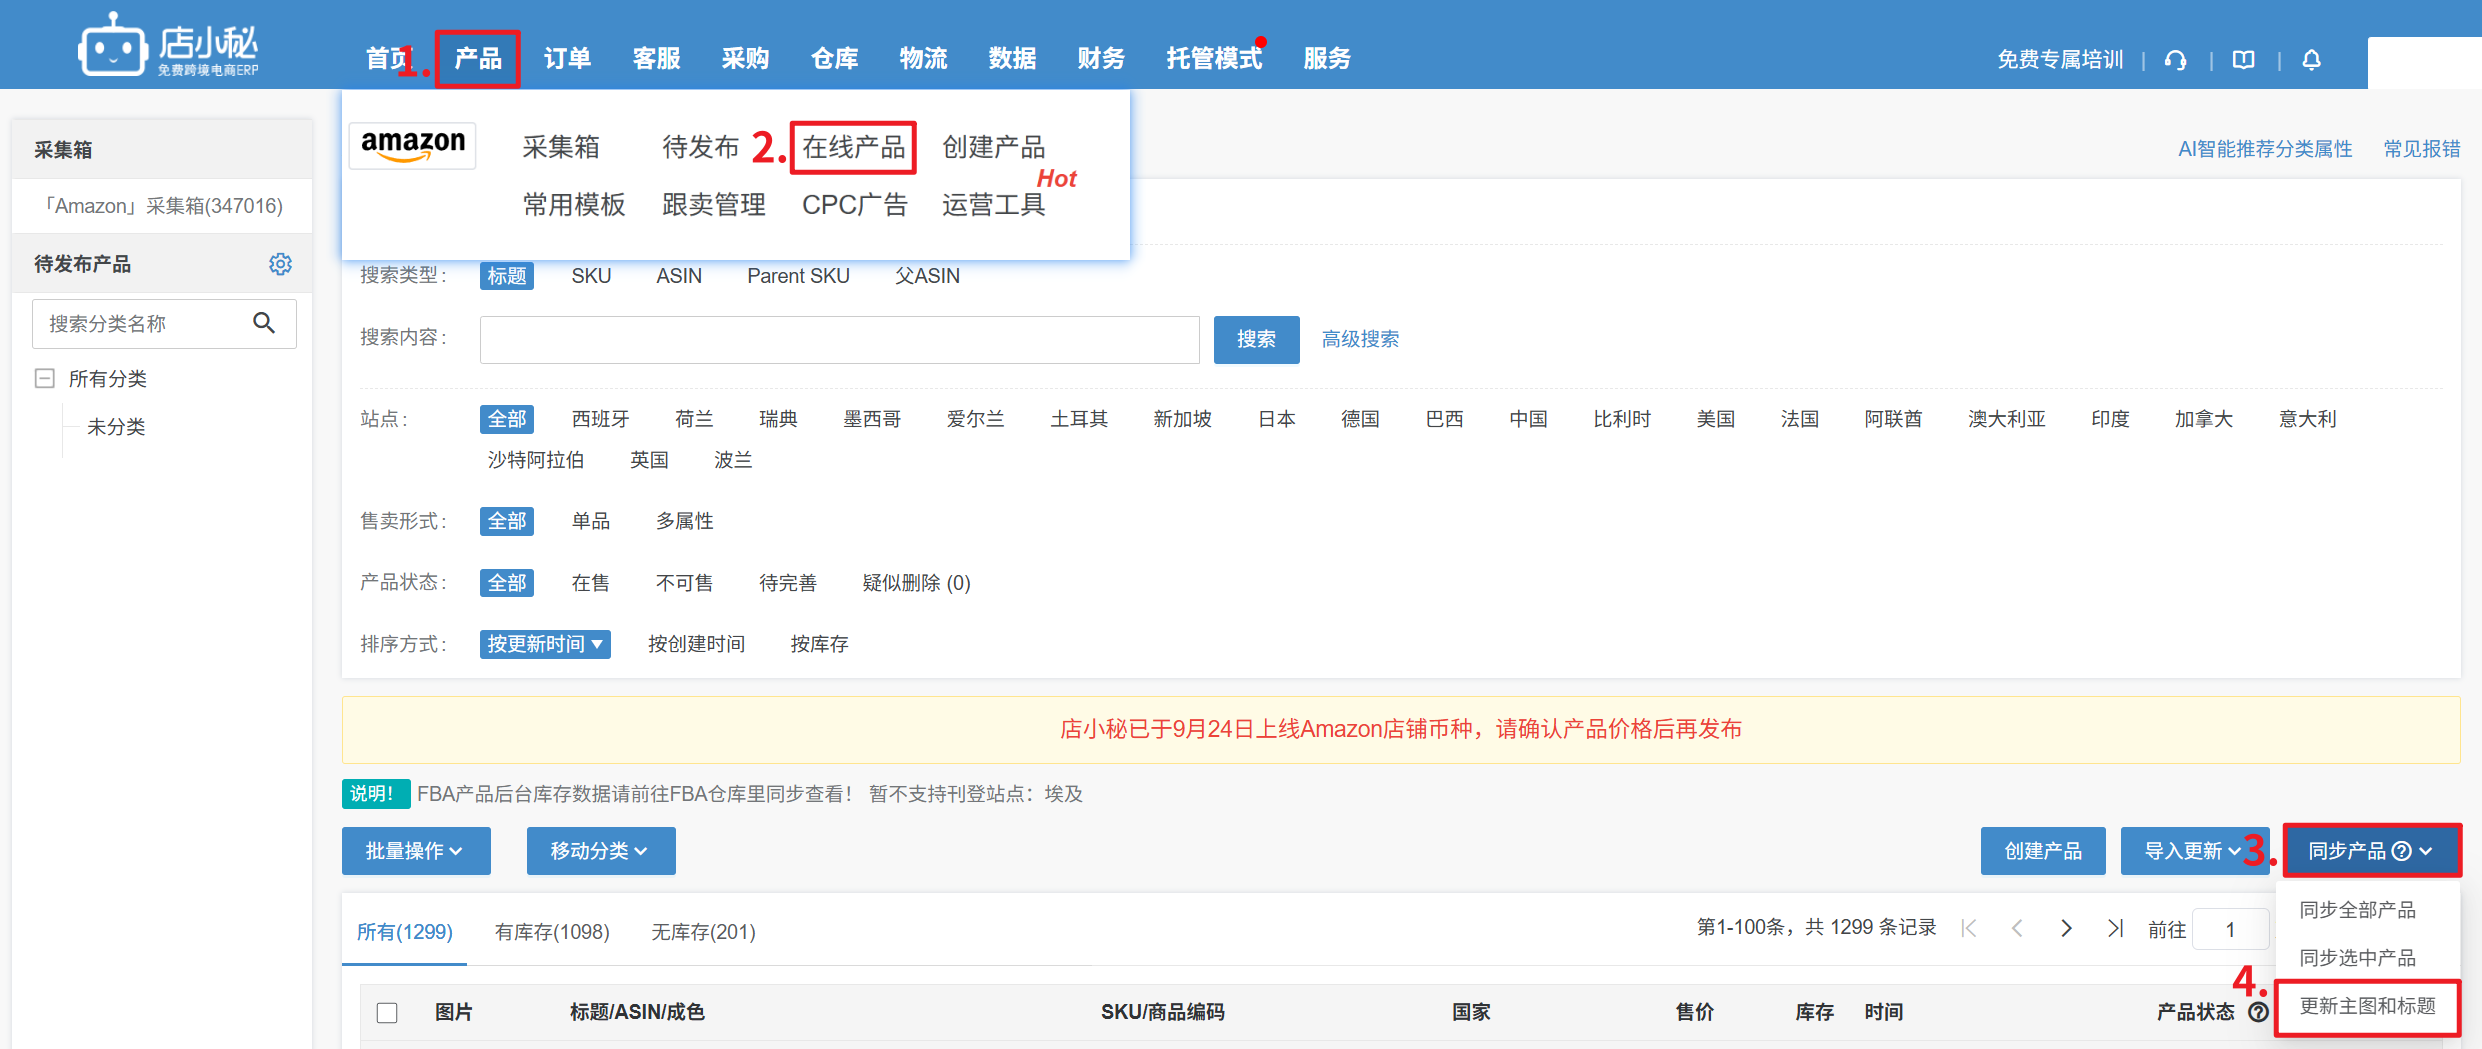Jump to last page arrow icon
The height and width of the screenshot is (1049, 2482).
(2115, 929)
